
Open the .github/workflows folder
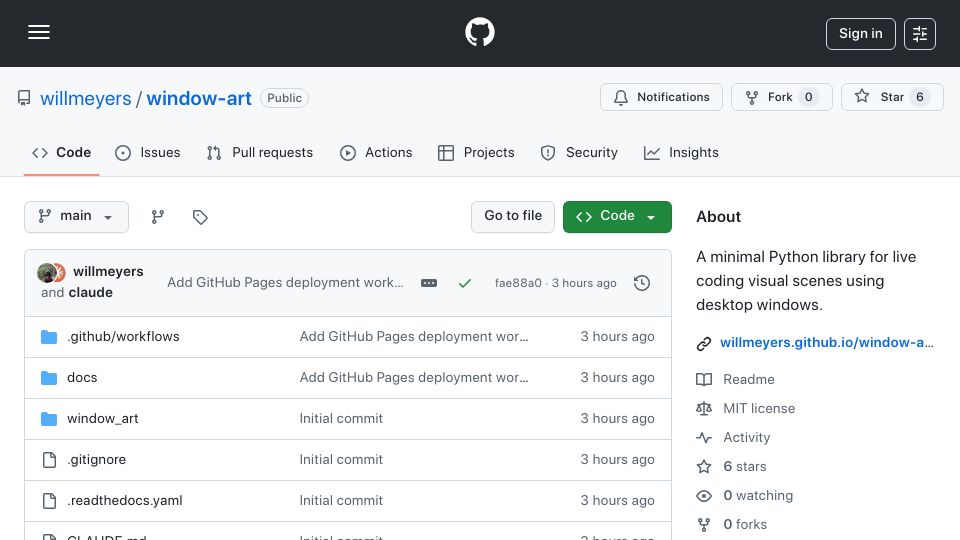(x=123, y=336)
